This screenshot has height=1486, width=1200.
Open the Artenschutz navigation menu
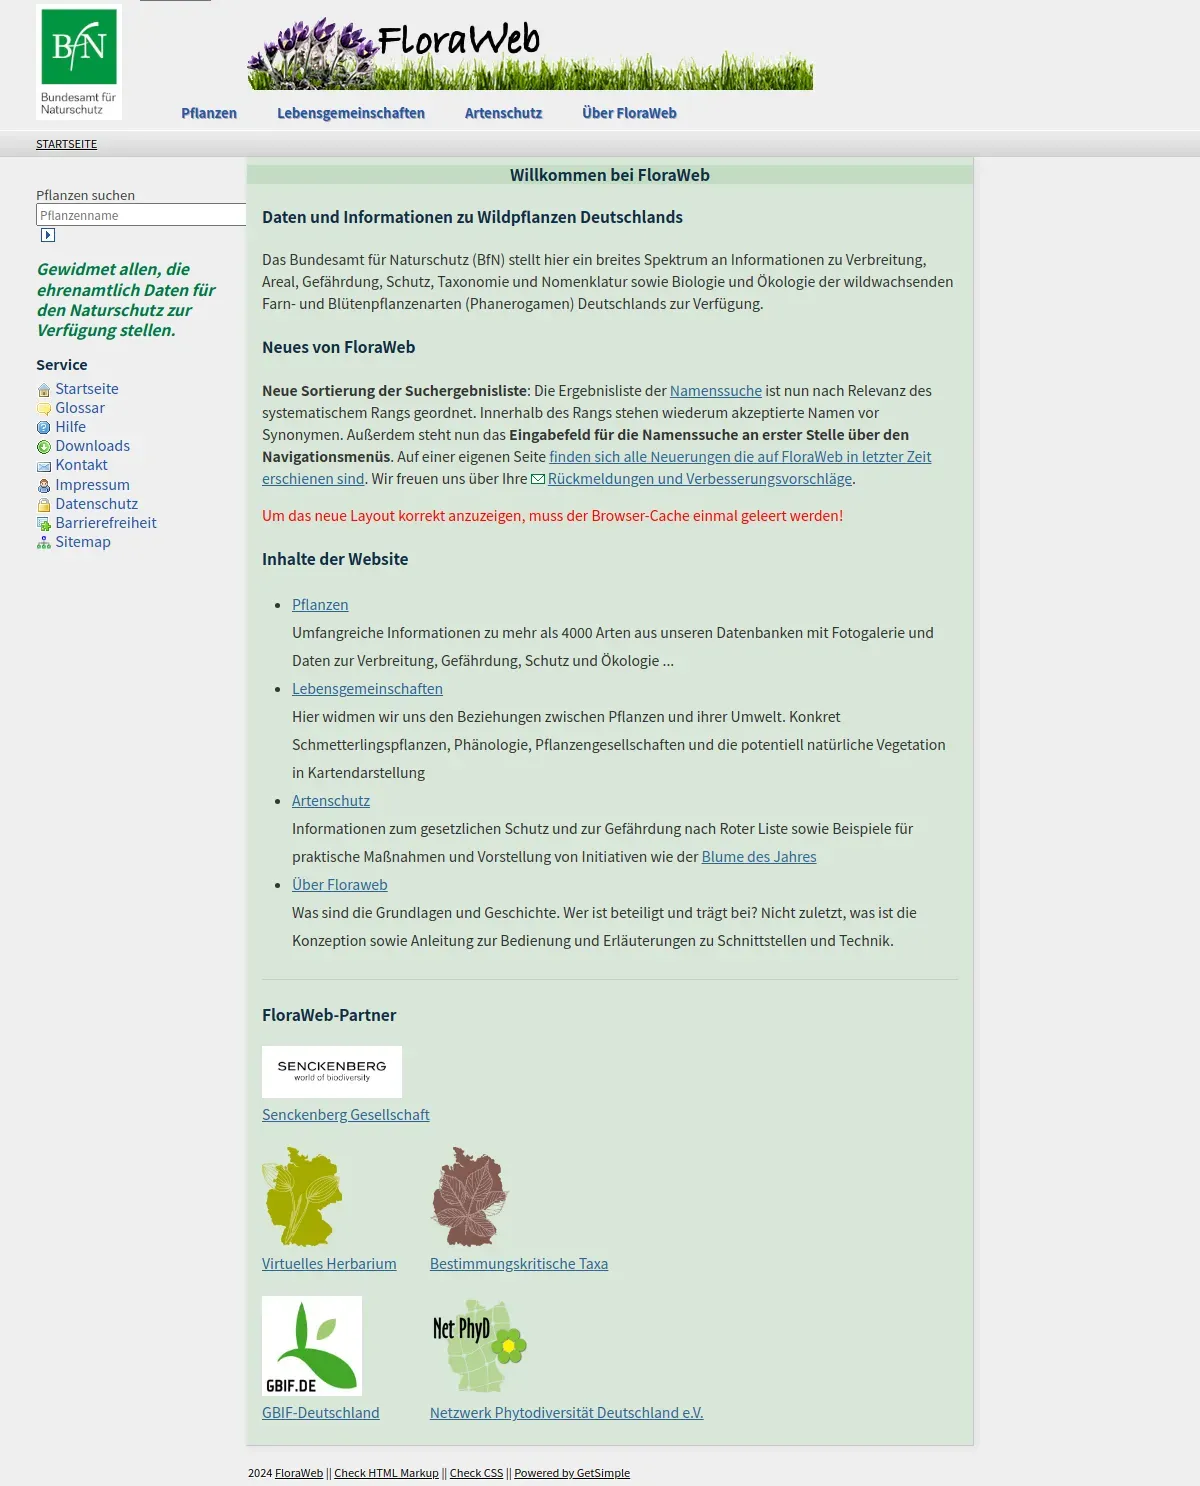tap(503, 113)
